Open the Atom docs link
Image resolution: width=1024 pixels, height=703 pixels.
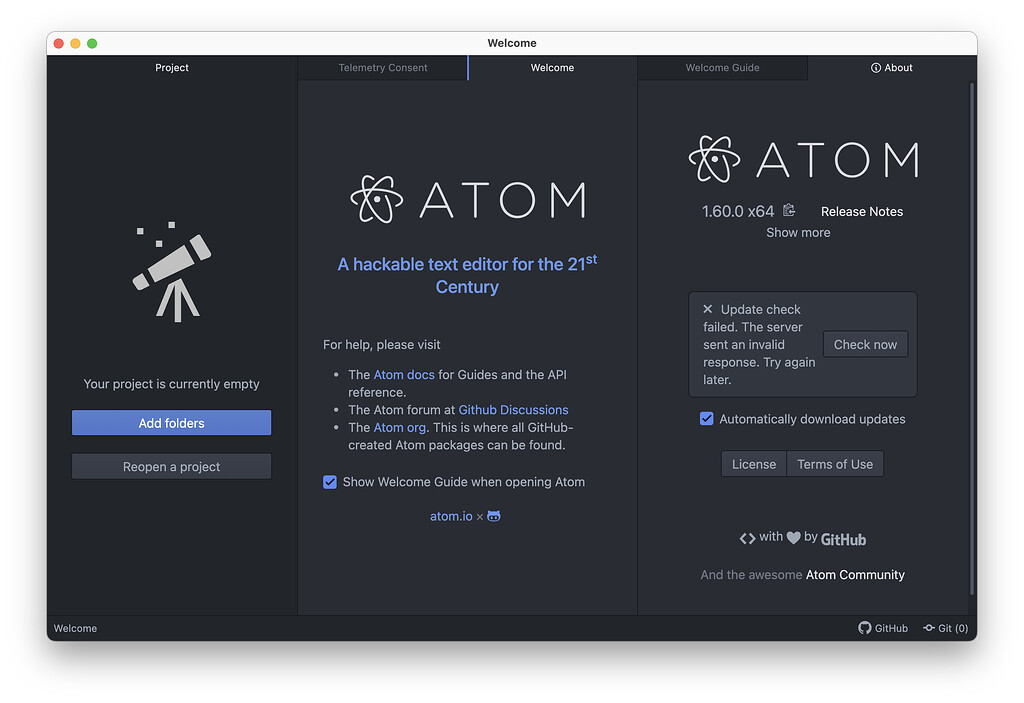pyautogui.click(x=404, y=375)
